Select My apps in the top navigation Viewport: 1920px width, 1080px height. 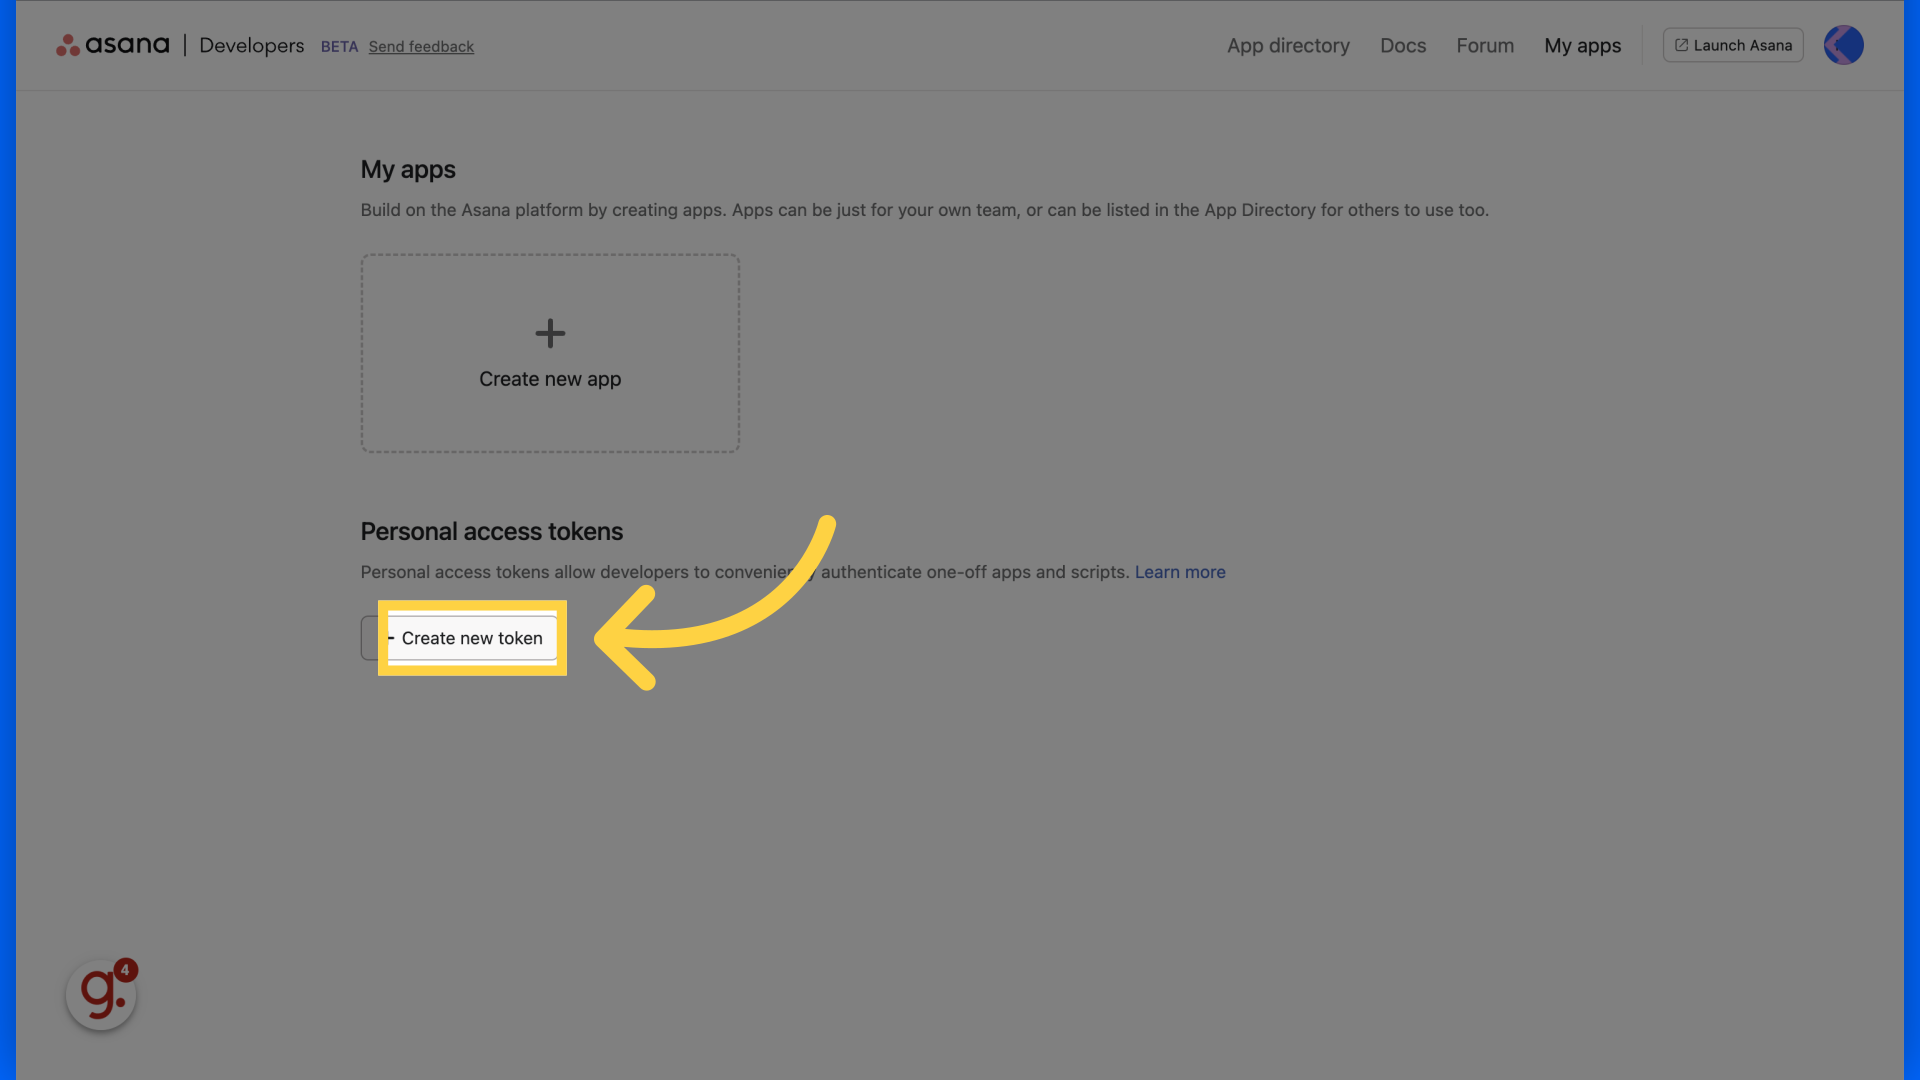pos(1582,46)
